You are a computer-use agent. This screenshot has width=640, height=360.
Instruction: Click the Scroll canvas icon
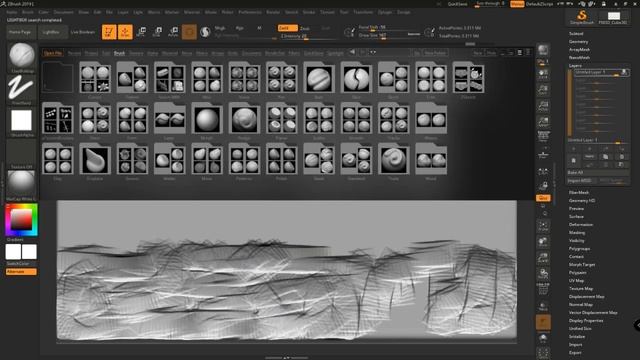click(x=543, y=74)
